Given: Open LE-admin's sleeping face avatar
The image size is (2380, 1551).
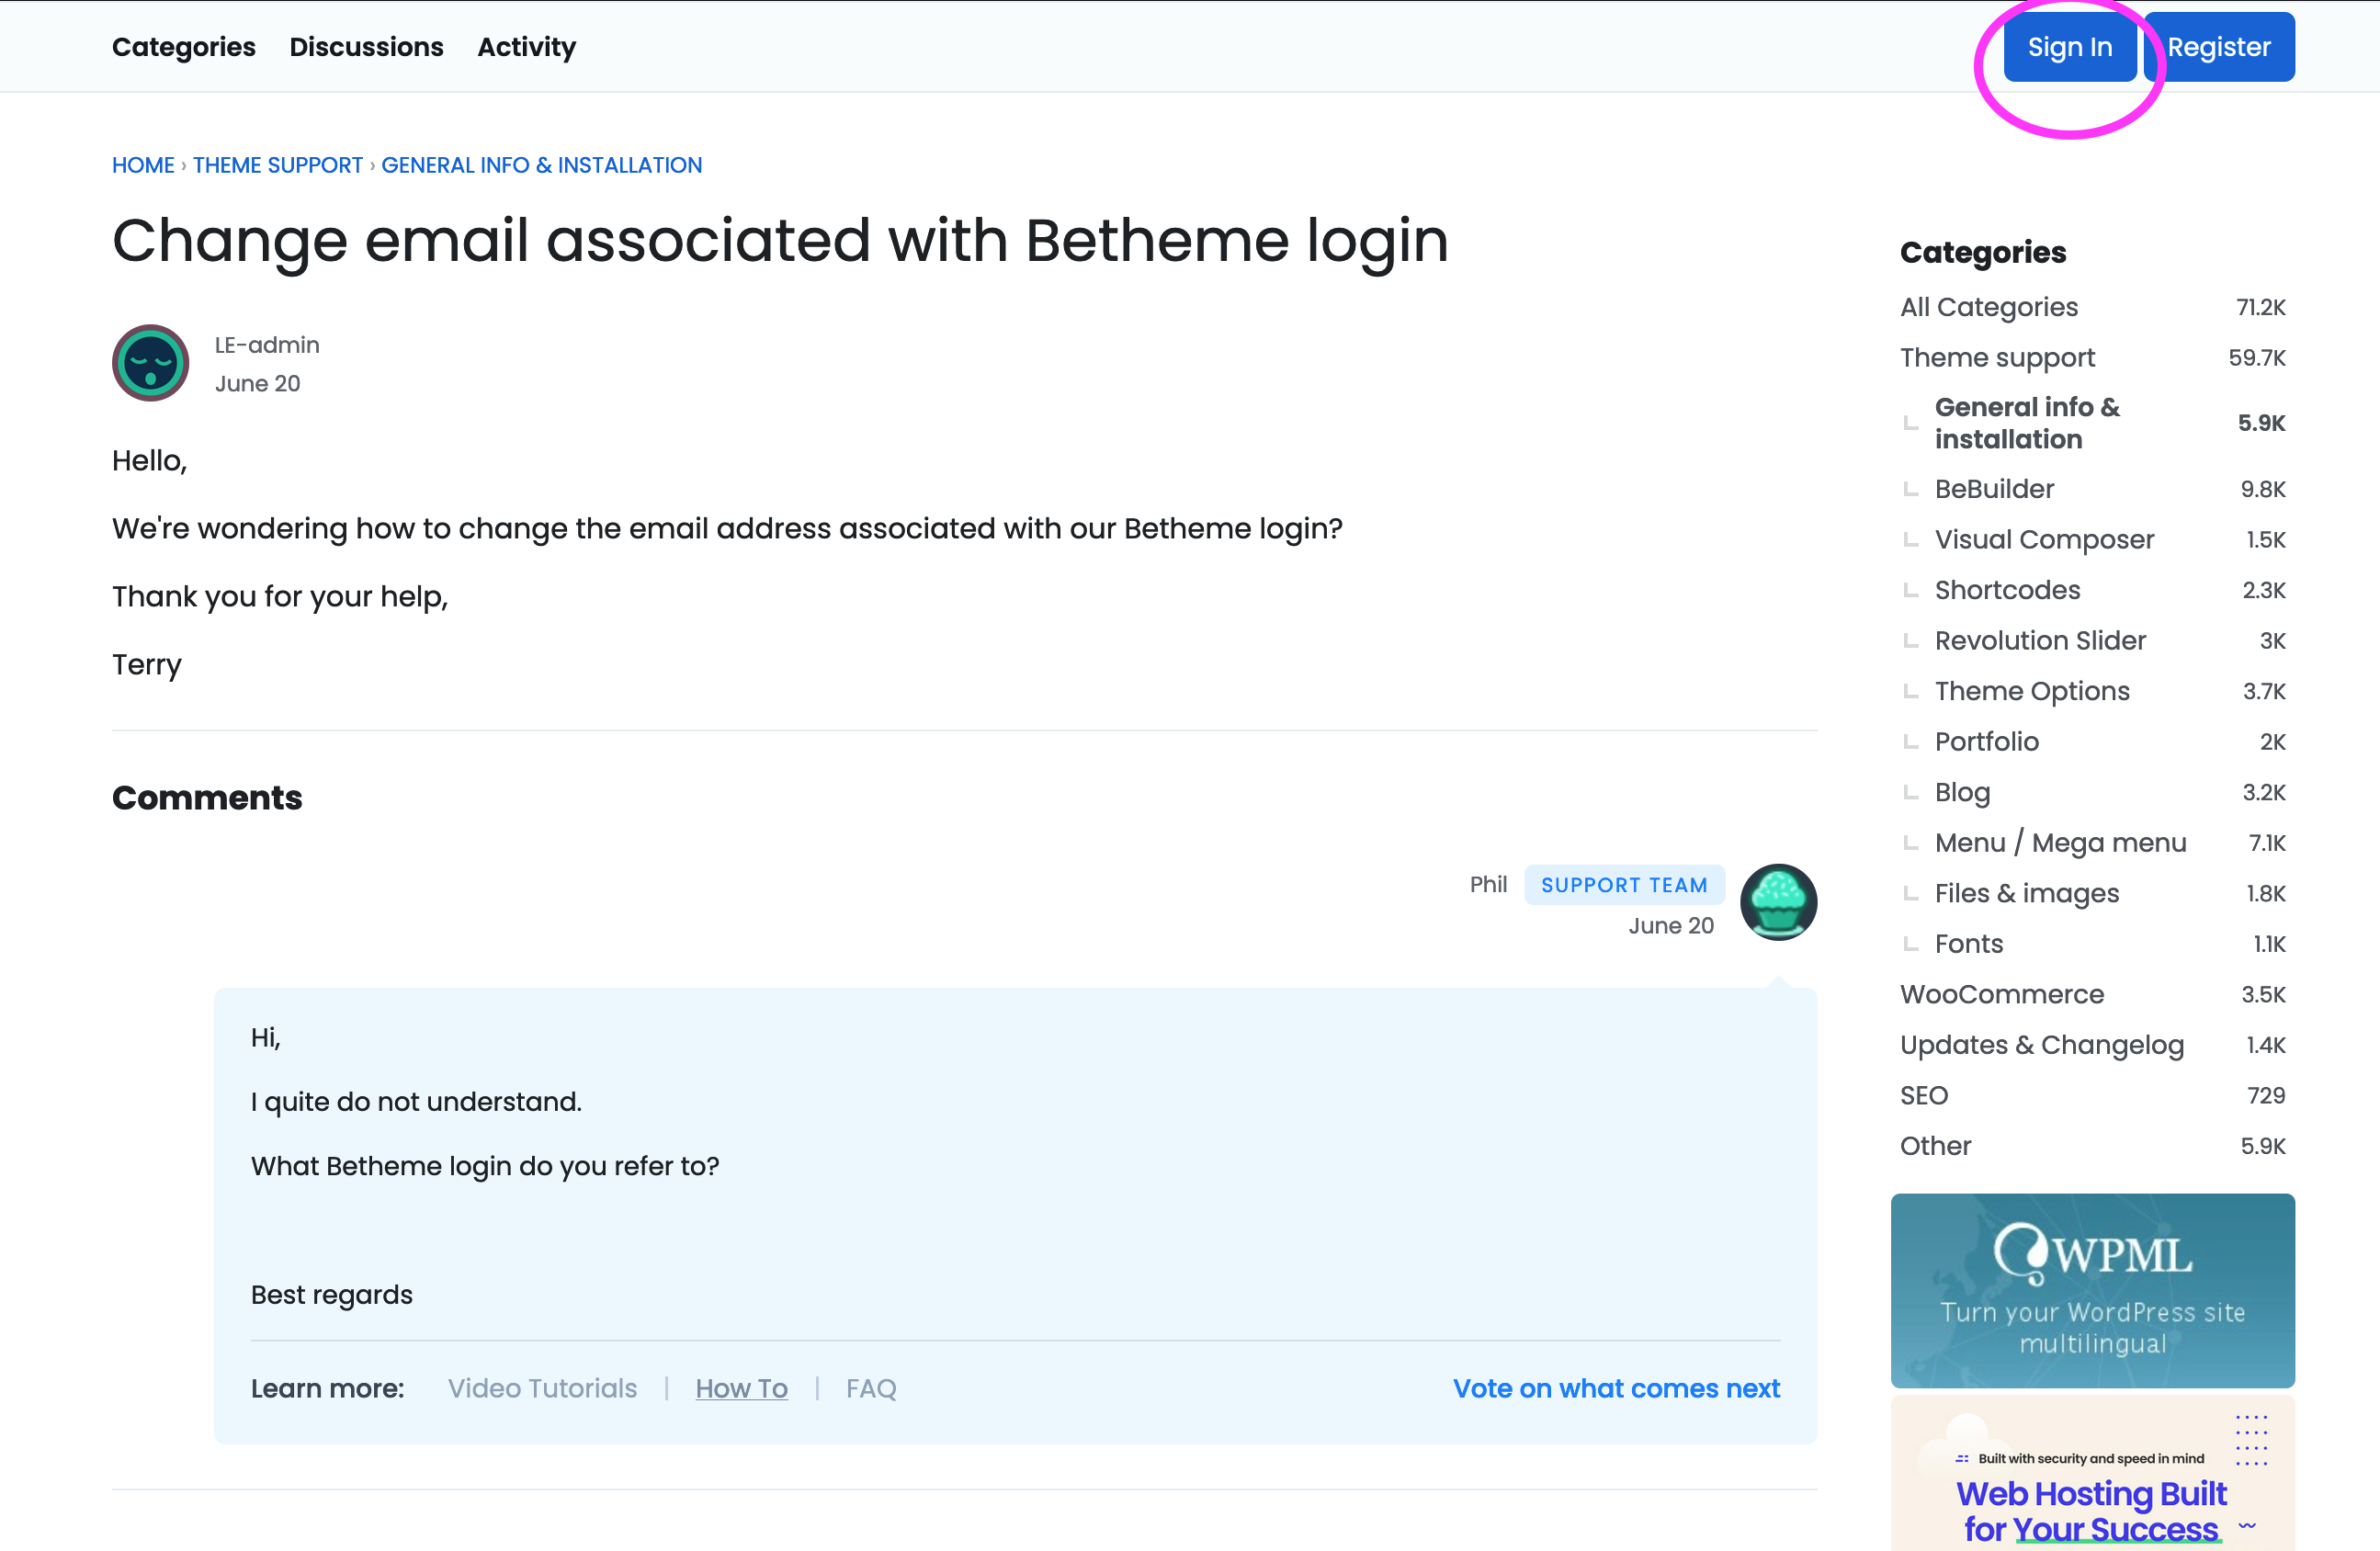Looking at the screenshot, I should [x=150, y=363].
